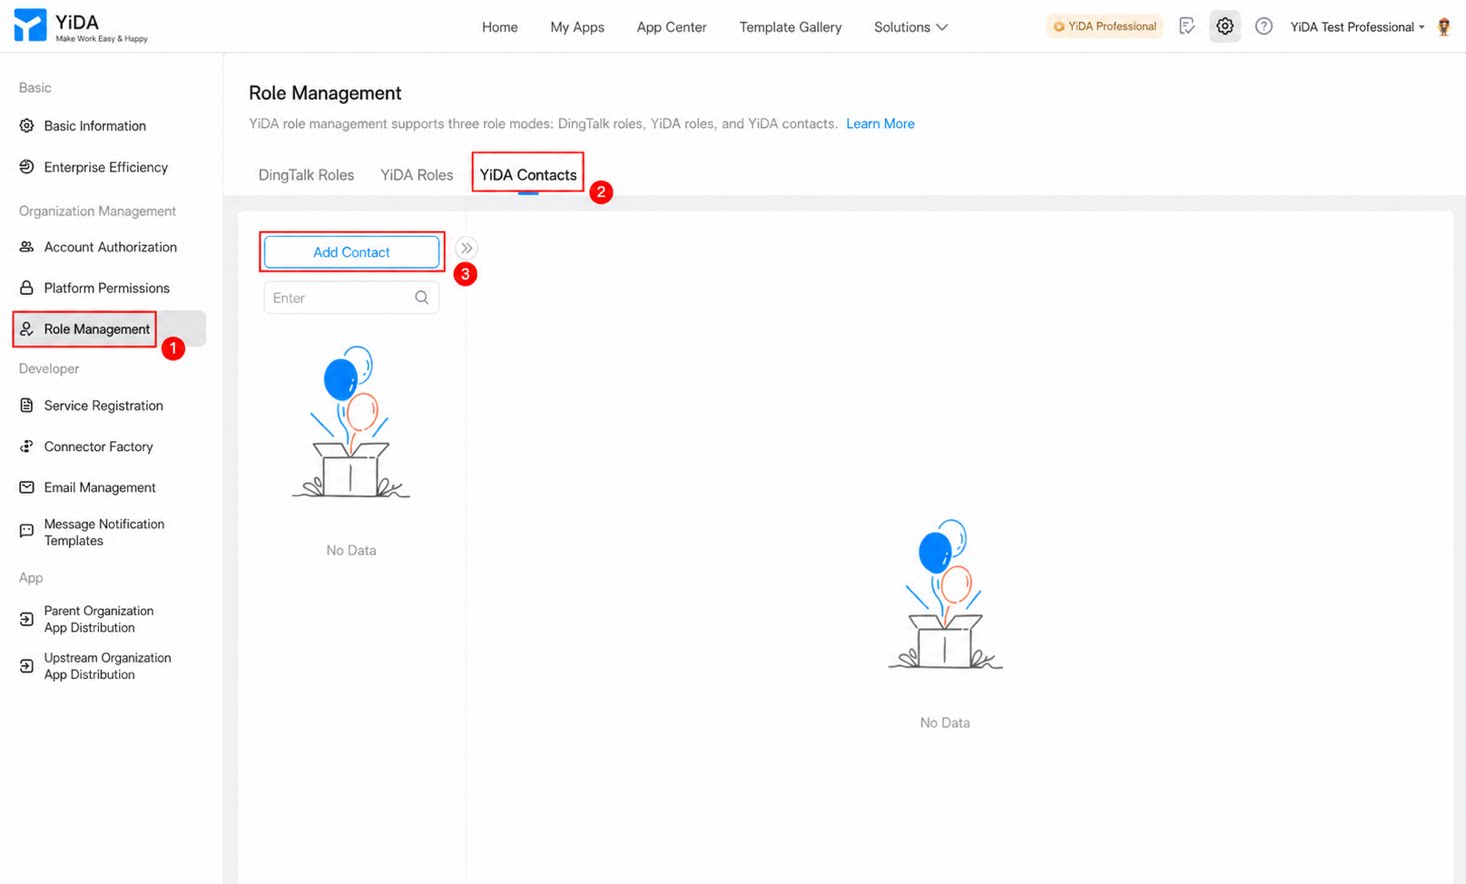Click the Add Contact button
This screenshot has height=884, width=1466.
coord(351,252)
